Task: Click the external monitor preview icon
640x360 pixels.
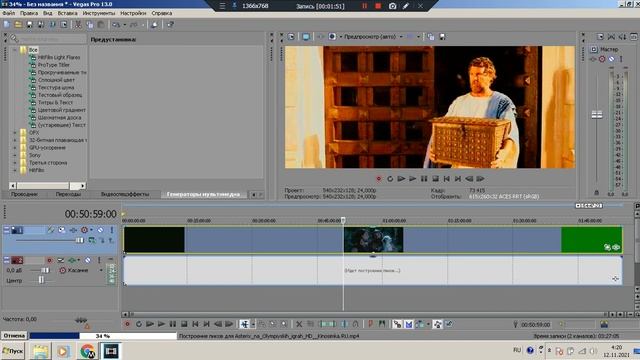Action: click(306, 37)
